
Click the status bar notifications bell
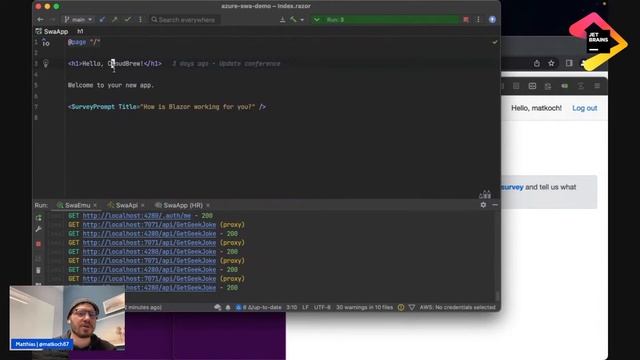pos(228,307)
